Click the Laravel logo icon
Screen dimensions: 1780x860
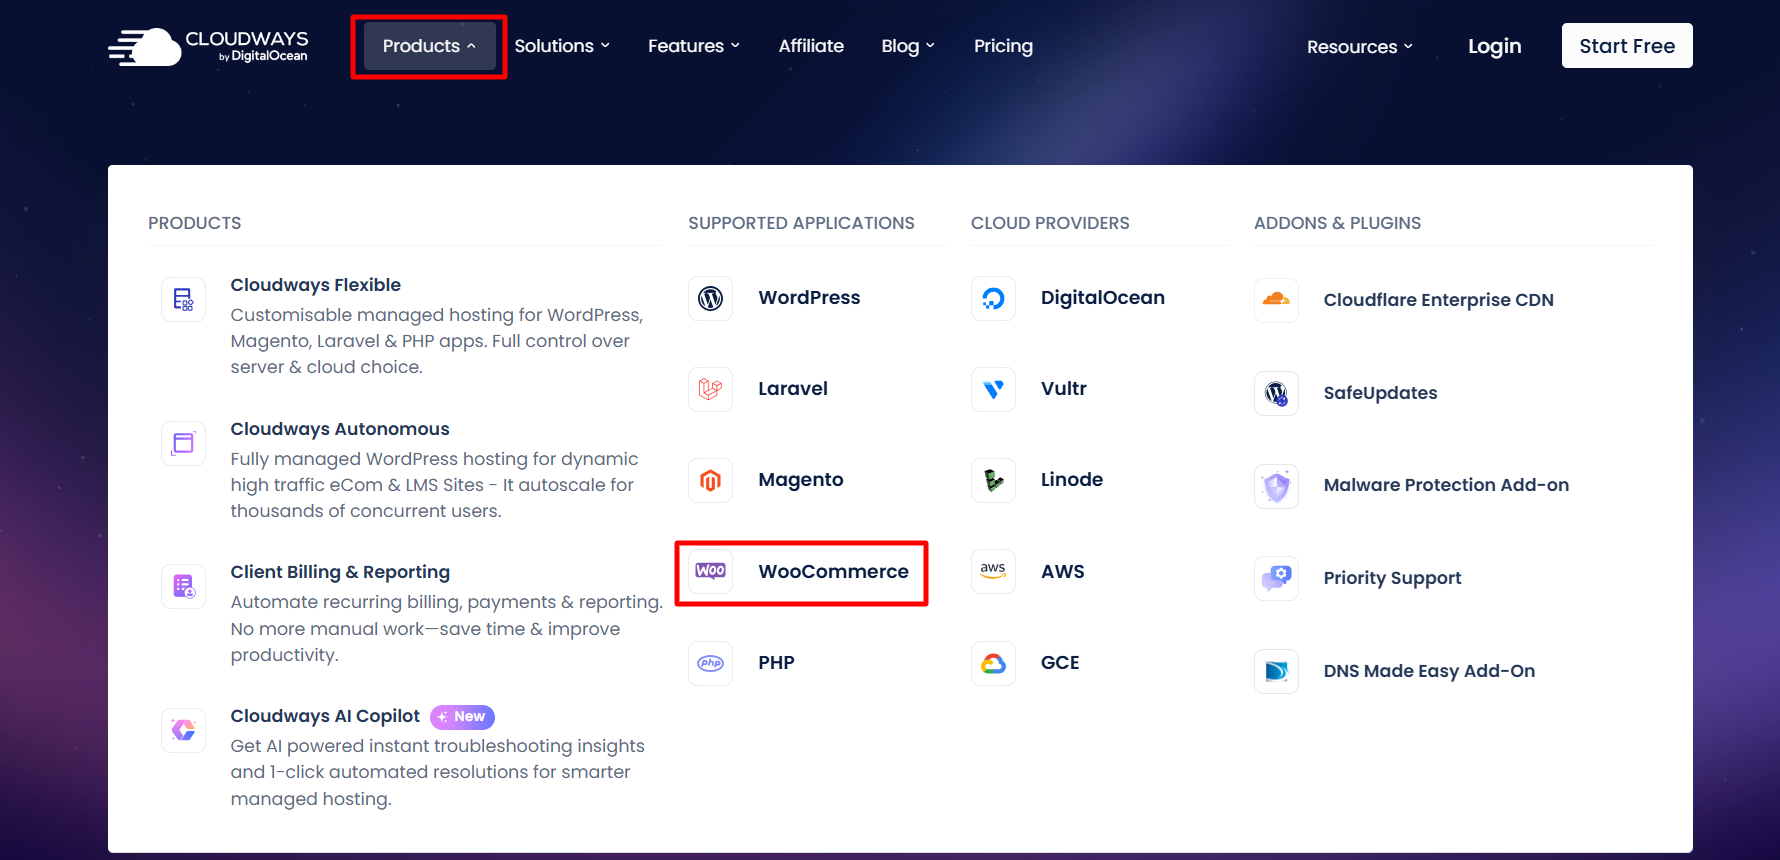click(x=711, y=389)
